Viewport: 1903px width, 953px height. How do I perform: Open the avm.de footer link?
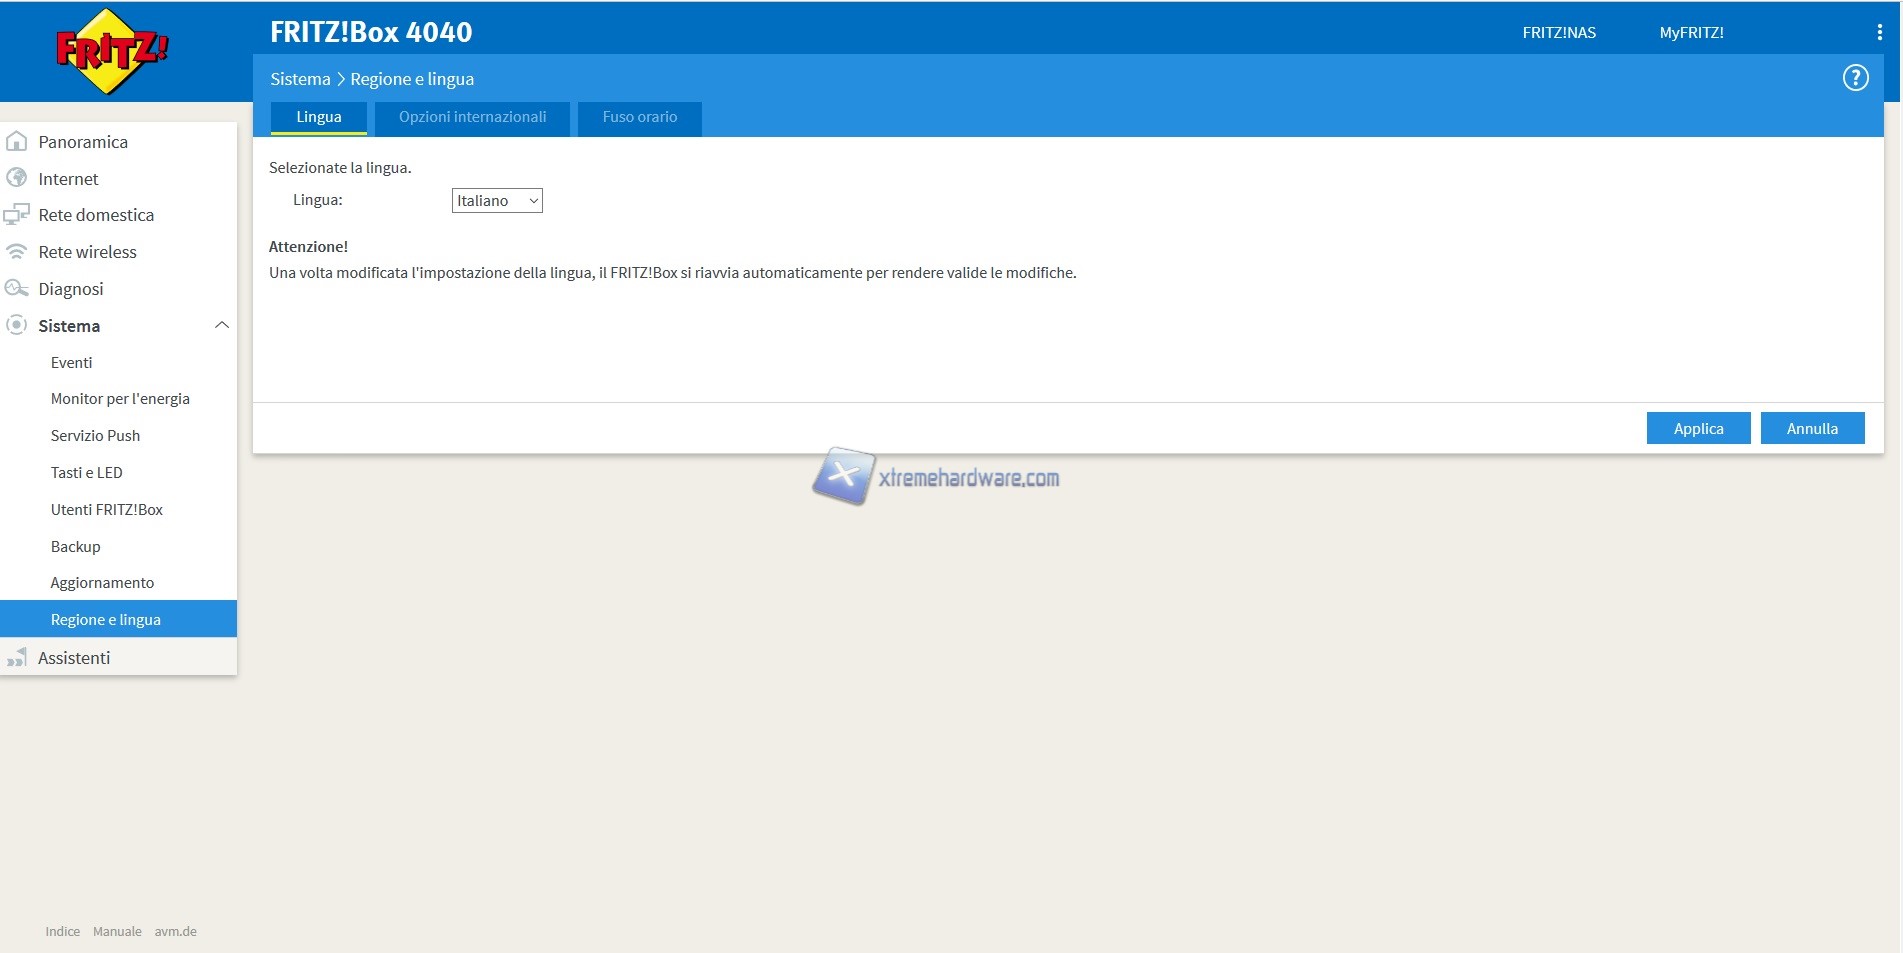pos(175,932)
